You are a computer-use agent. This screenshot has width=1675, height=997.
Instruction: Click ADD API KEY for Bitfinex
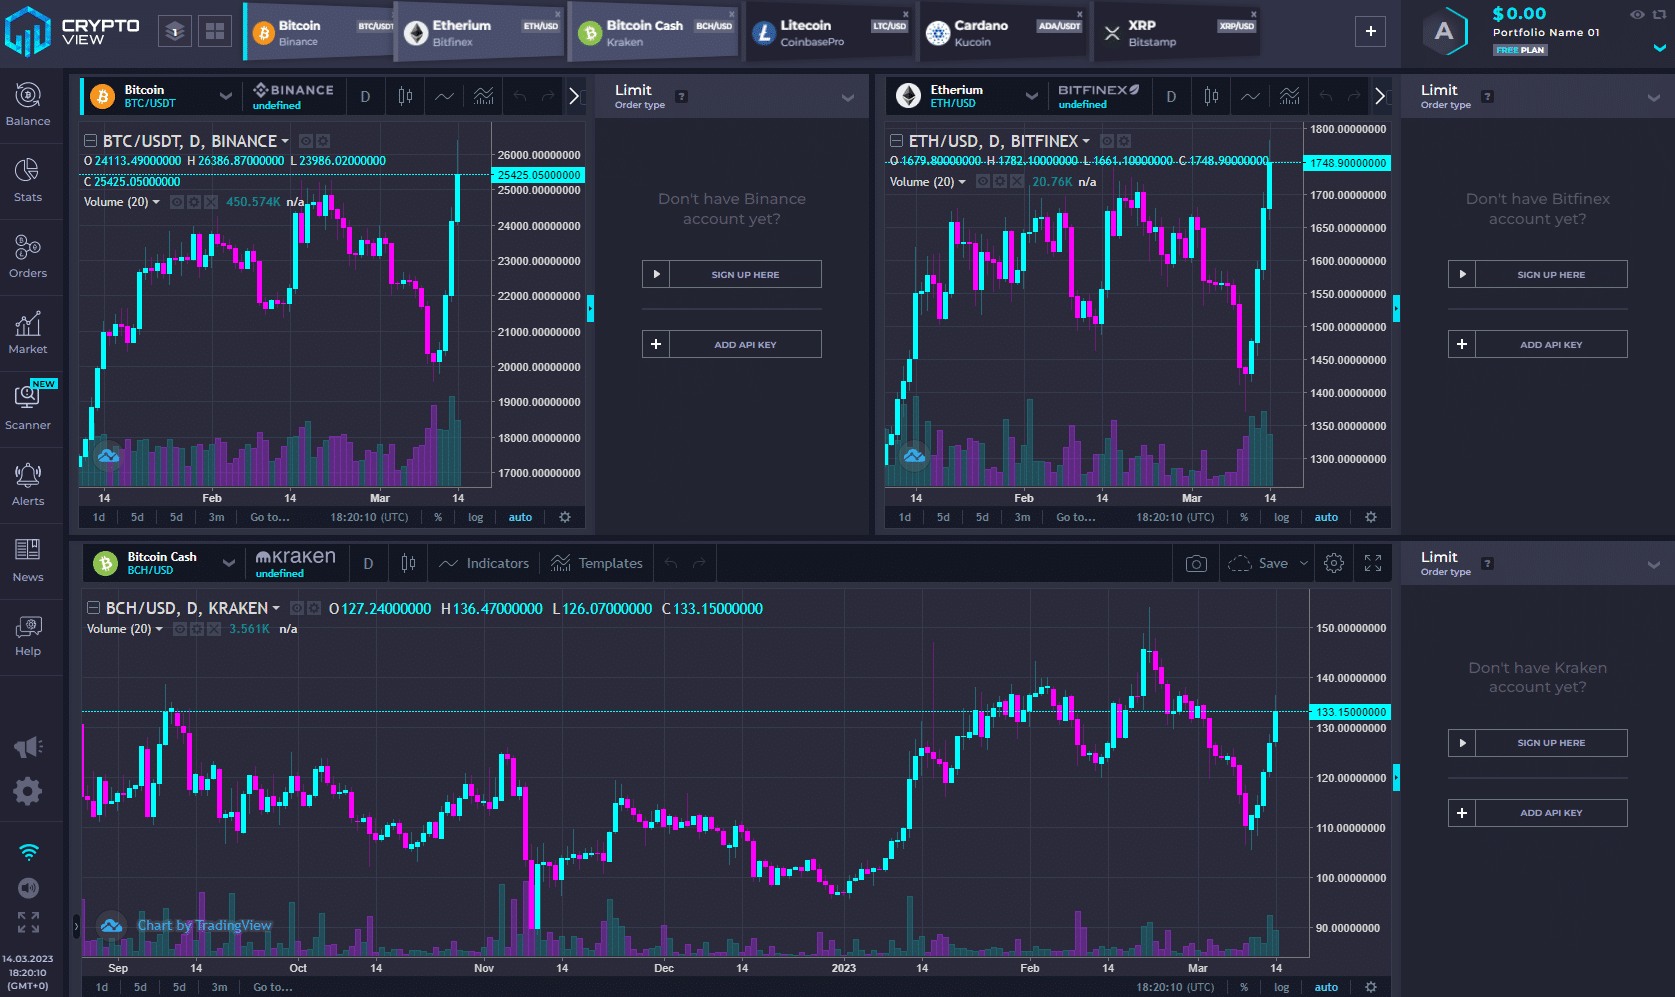(1538, 344)
